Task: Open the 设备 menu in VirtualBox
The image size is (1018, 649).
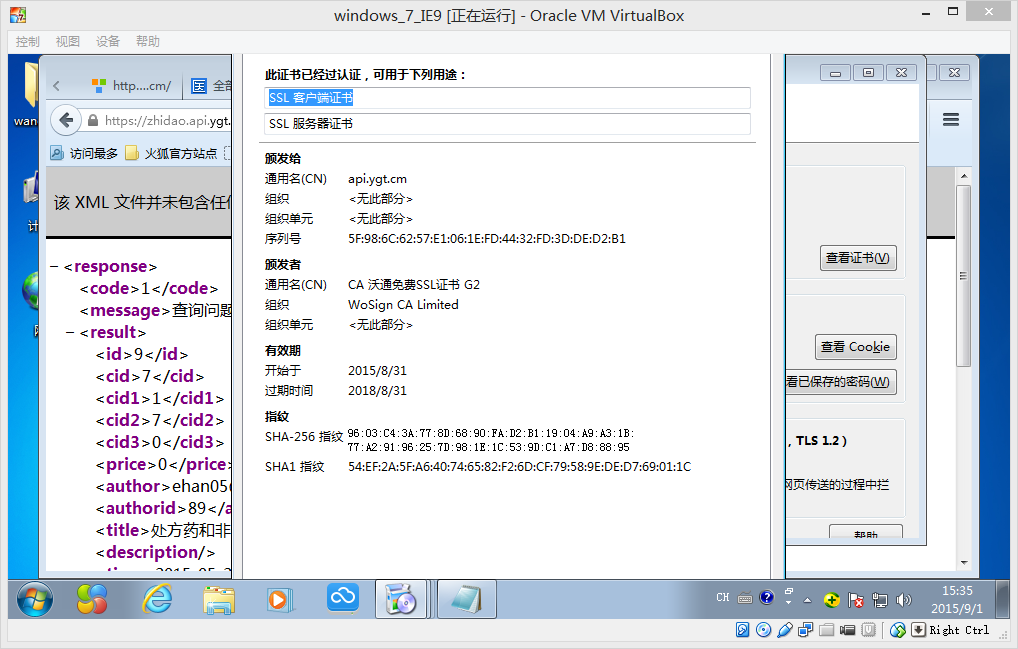Action: coord(108,42)
